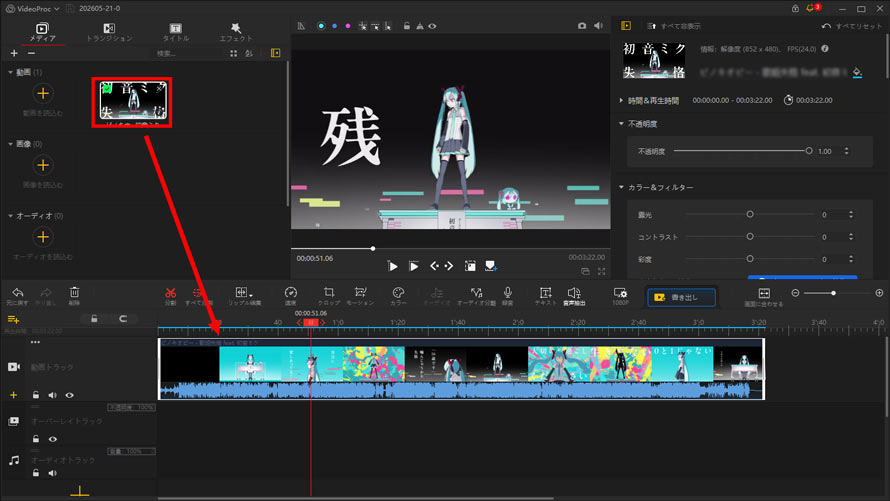The height and width of the screenshot is (501, 890).
Task: Click the preview progress slider handle
Action: 373,249
